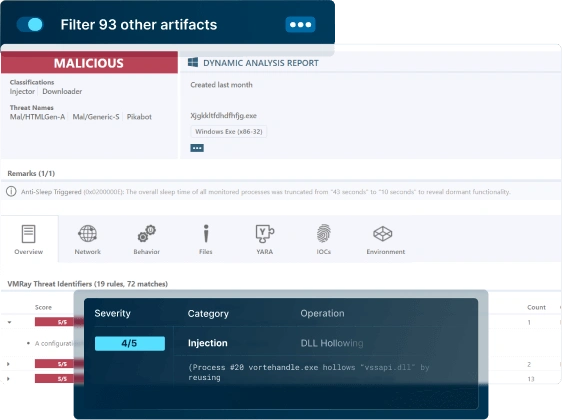Image resolution: width=562 pixels, height=420 pixels.
Task: Toggle the Filter 93 other artifacts switch
Action: click(x=30, y=25)
